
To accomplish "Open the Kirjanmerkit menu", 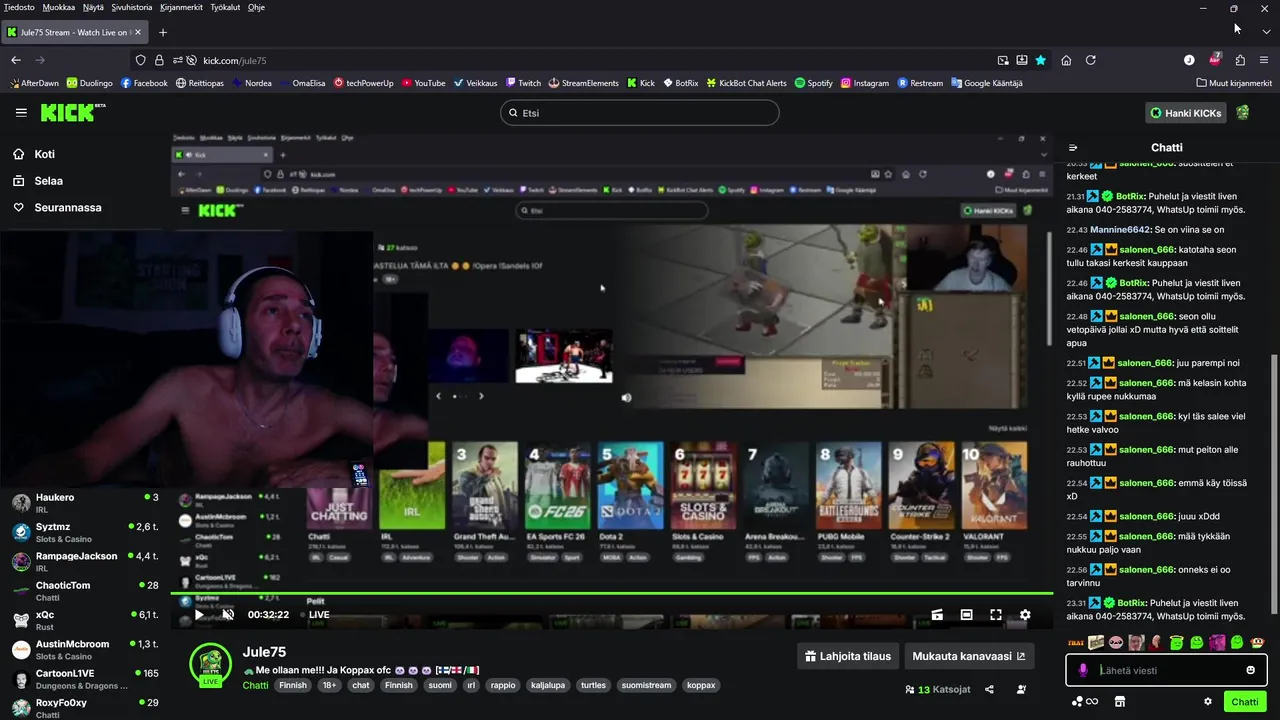I will [x=181, y=7].
